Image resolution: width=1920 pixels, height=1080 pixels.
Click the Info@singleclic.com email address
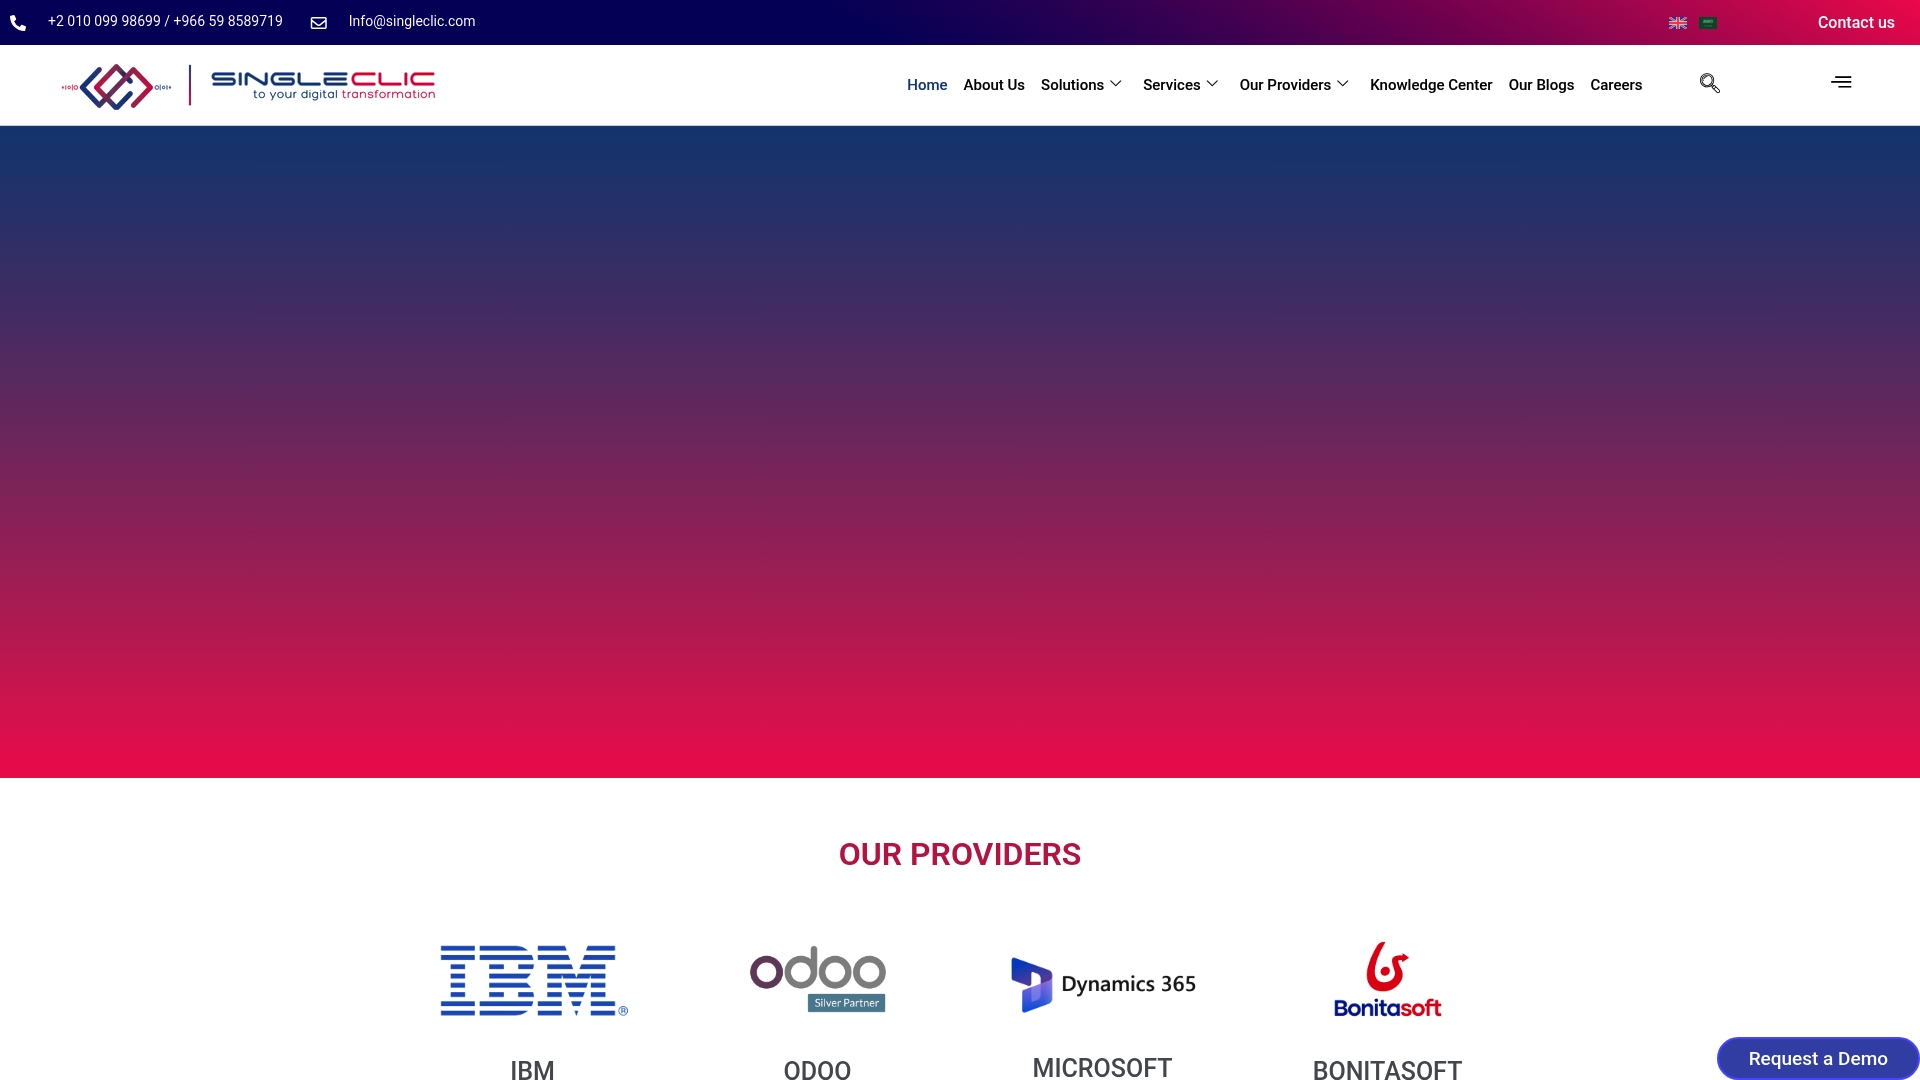[411, 21]
